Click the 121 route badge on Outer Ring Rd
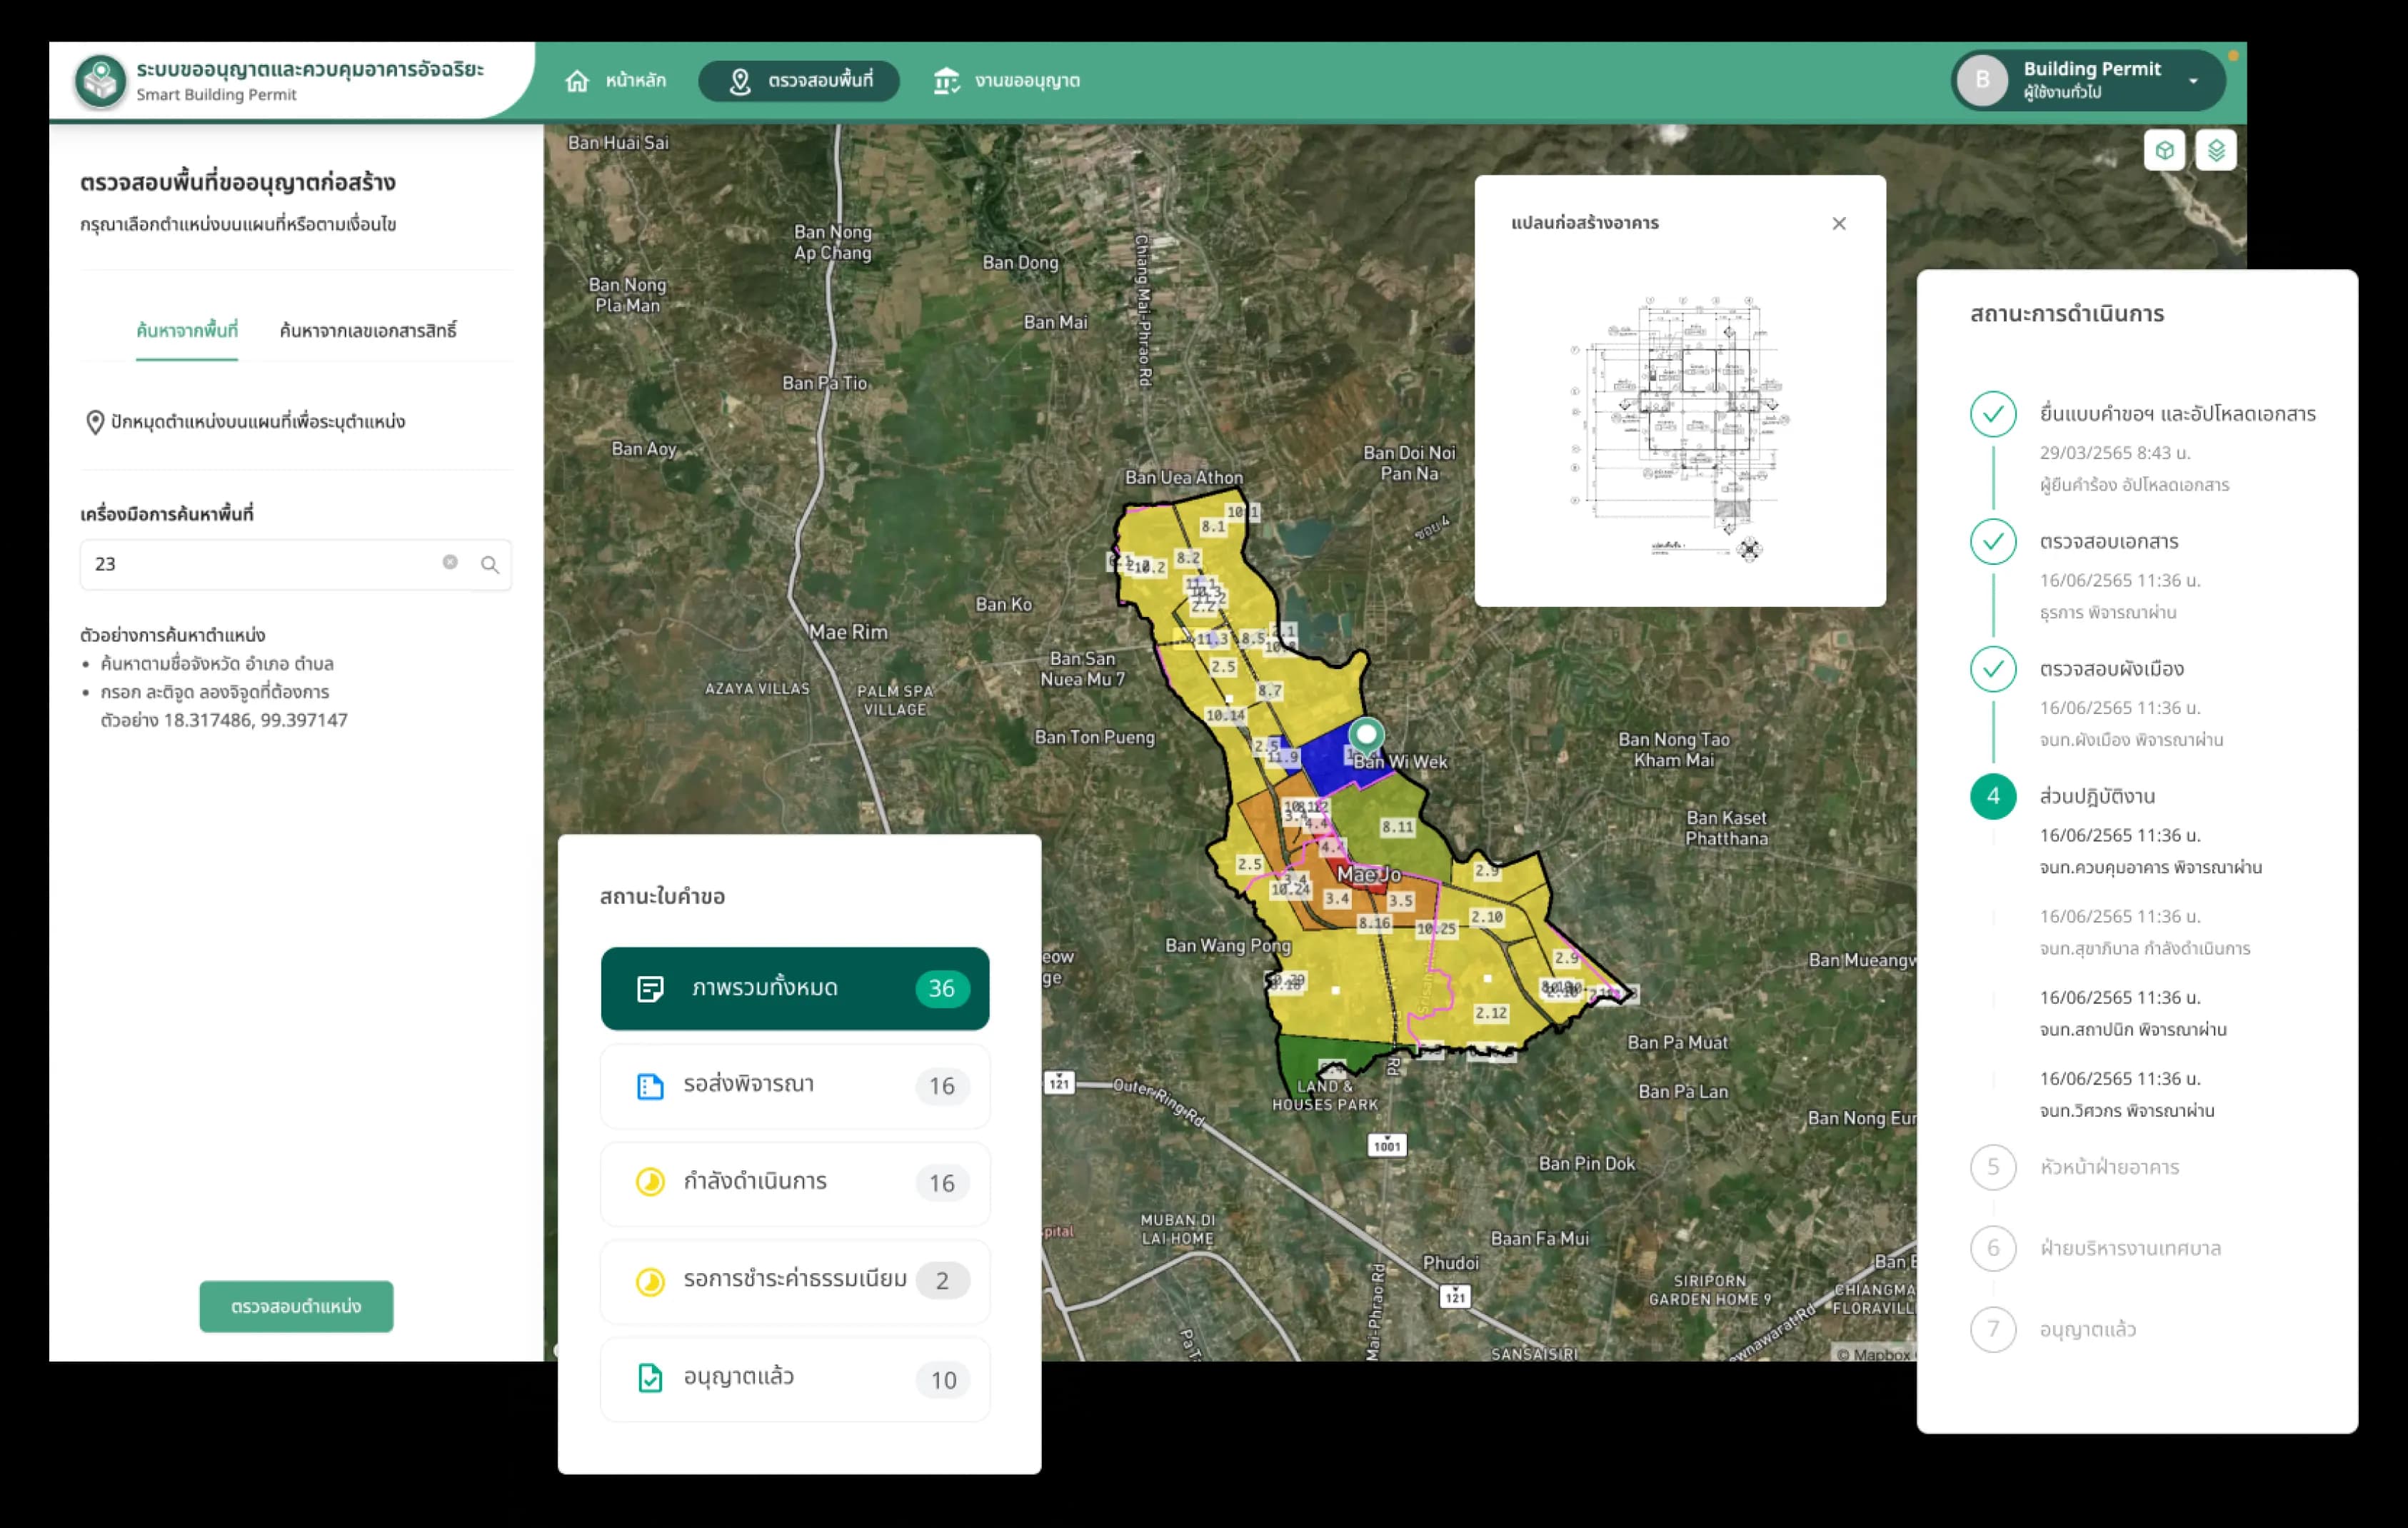Viewport: 2408px width, 1528px height. pos(1060,1083)
